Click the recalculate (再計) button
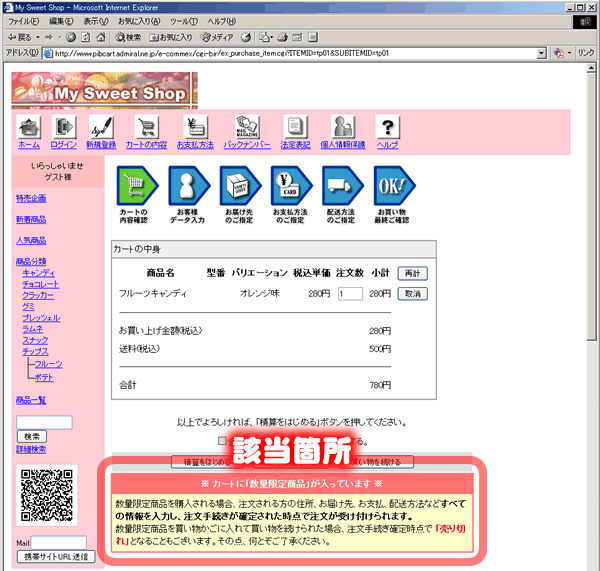Image resolution: width=600 pixels, height=571 pixels. coord(412,273)
